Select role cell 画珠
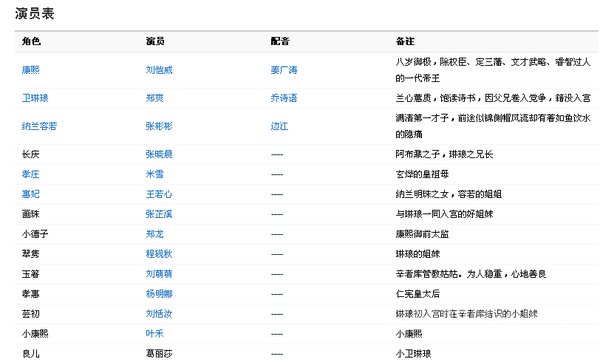 click(31, 214)
